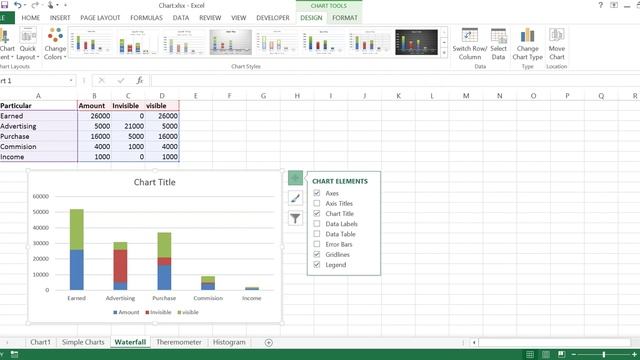Uncheck the Axes checkbox
Viewport: 640px width, 360px height.
tap(317, 193)
